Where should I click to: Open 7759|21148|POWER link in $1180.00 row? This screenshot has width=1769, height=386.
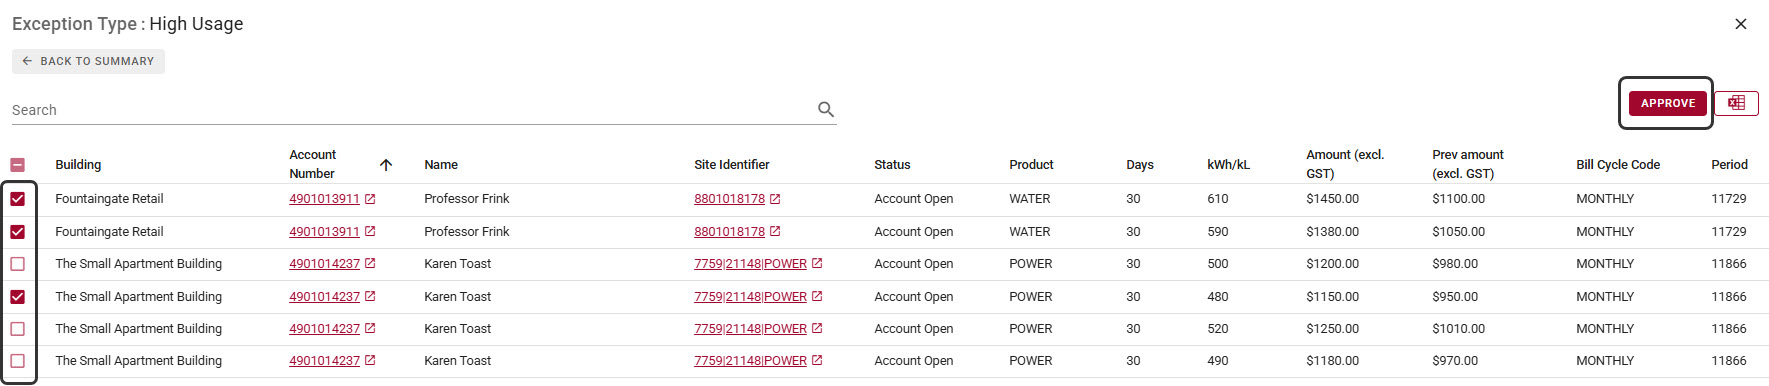coord(750,361)
